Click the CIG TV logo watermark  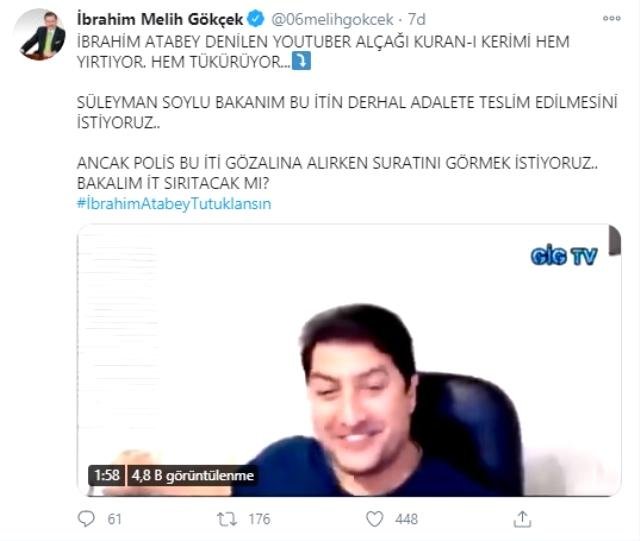tap(564, 256)
